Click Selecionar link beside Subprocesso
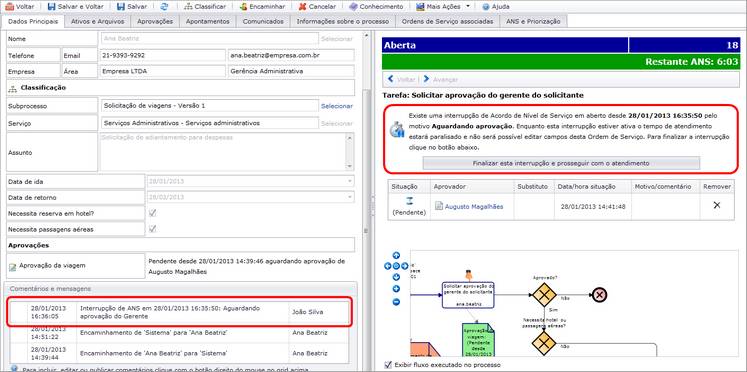The height and width of the screenshot is (372, 747). pyautogui.click(x=336, y=106)
